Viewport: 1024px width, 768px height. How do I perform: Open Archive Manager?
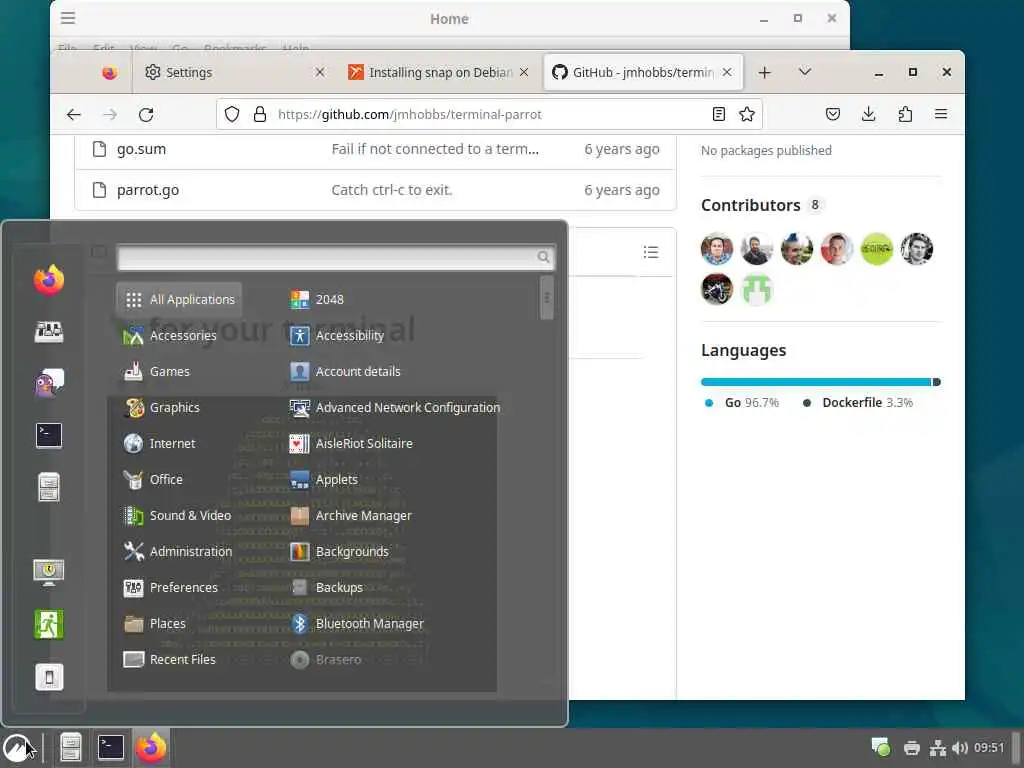tap(351, 515)
